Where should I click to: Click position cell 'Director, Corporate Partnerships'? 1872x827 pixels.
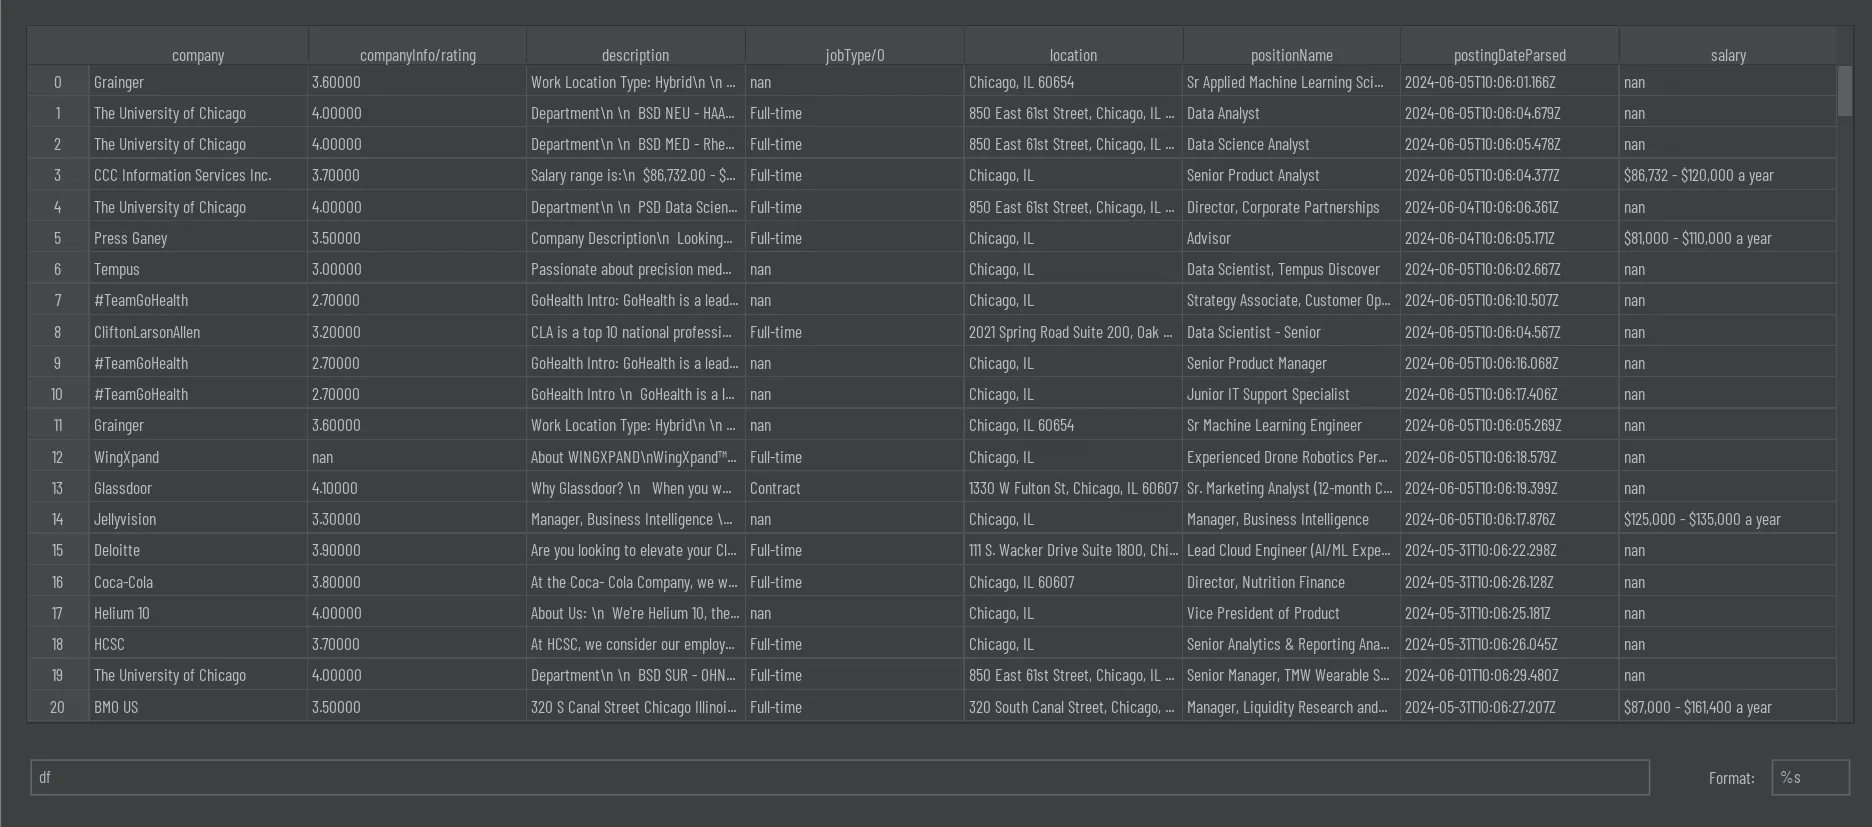coord(1291,207)
